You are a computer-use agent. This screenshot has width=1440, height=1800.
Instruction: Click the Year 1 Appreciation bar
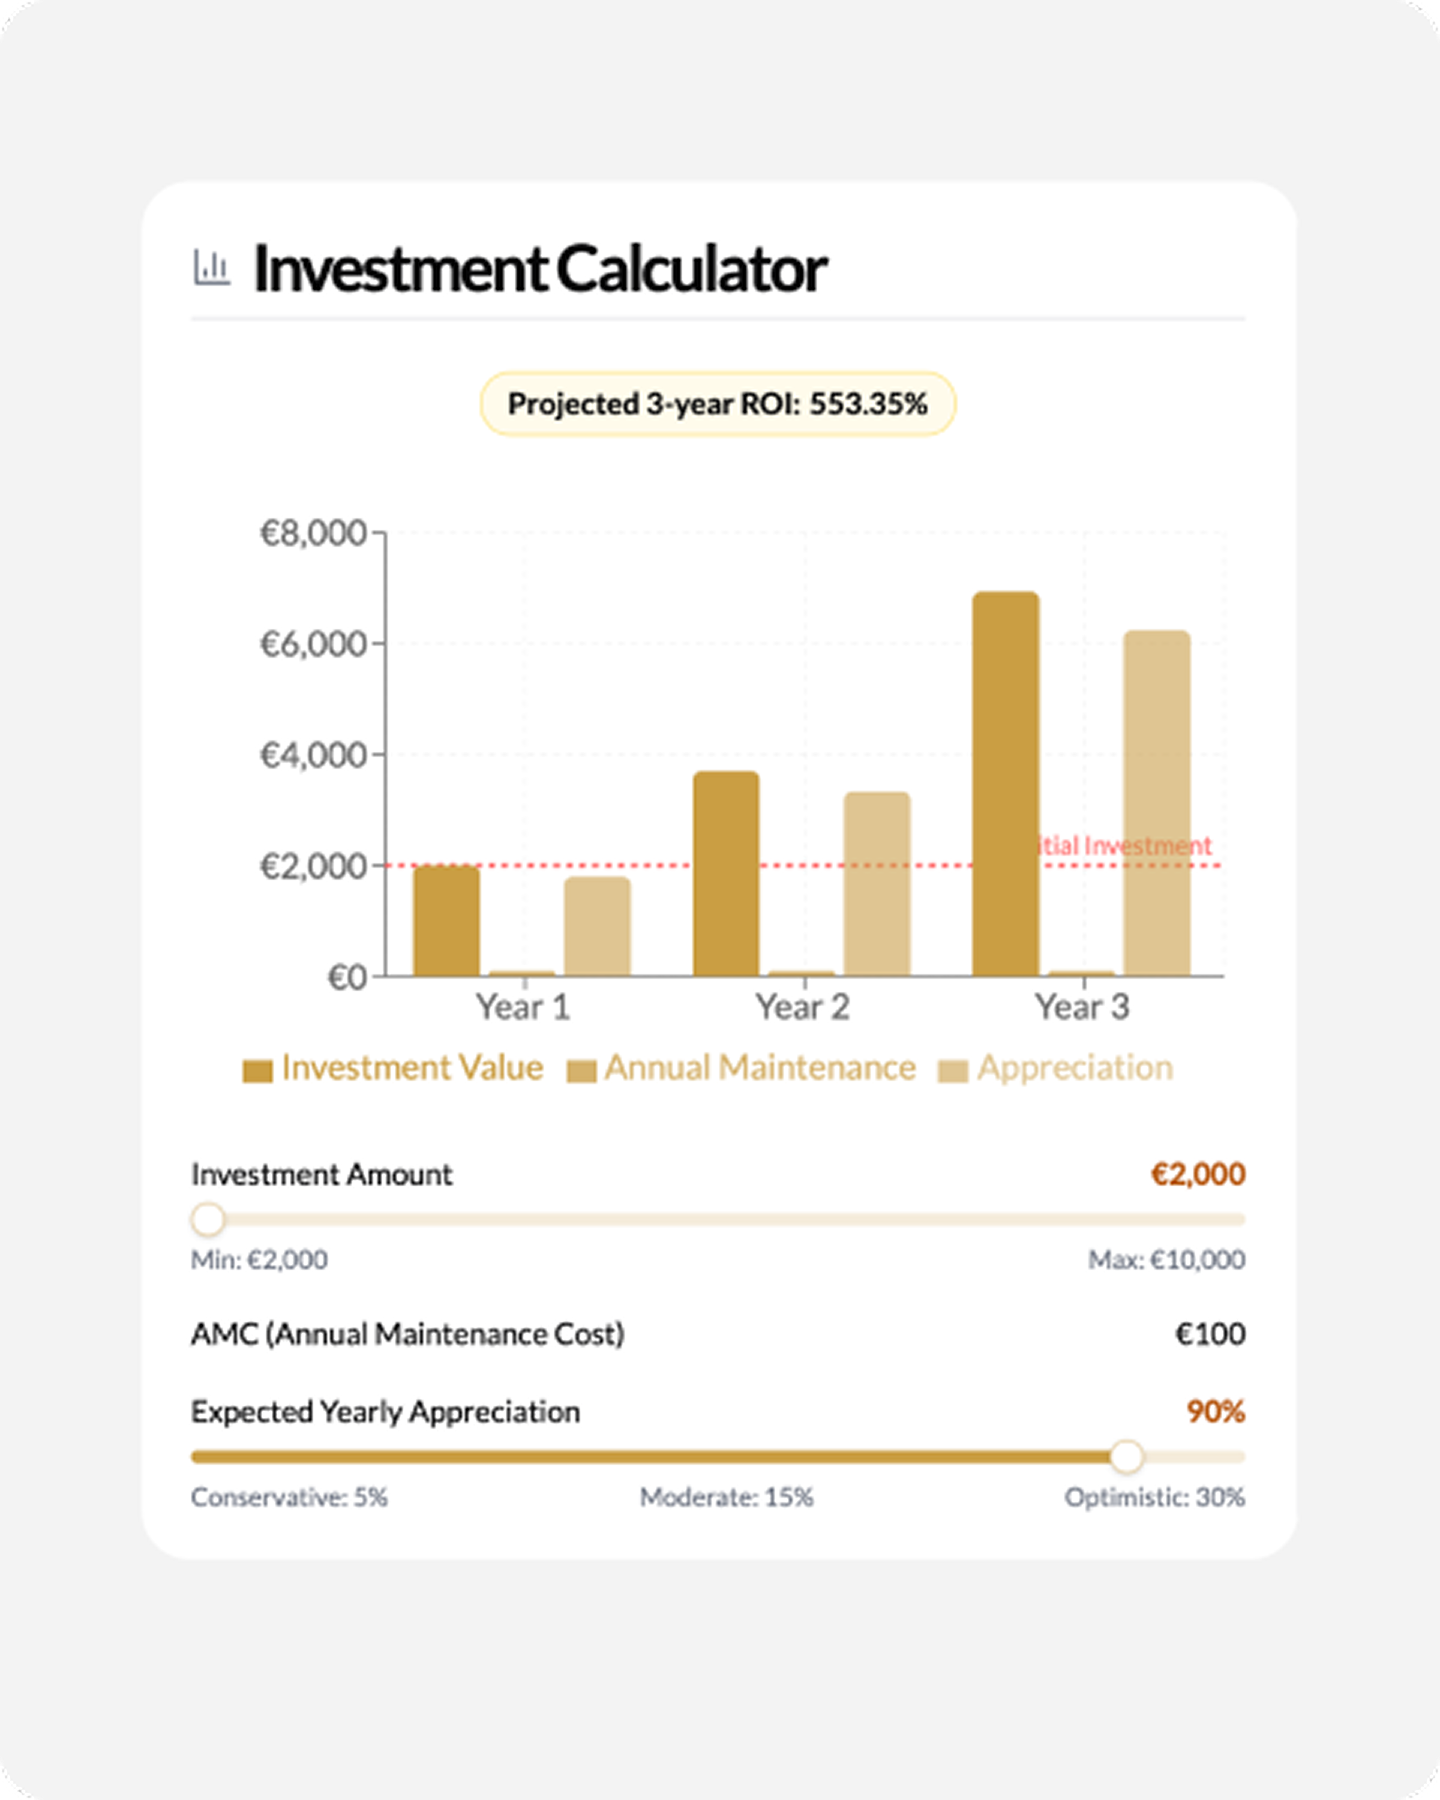tap(597, 927)
